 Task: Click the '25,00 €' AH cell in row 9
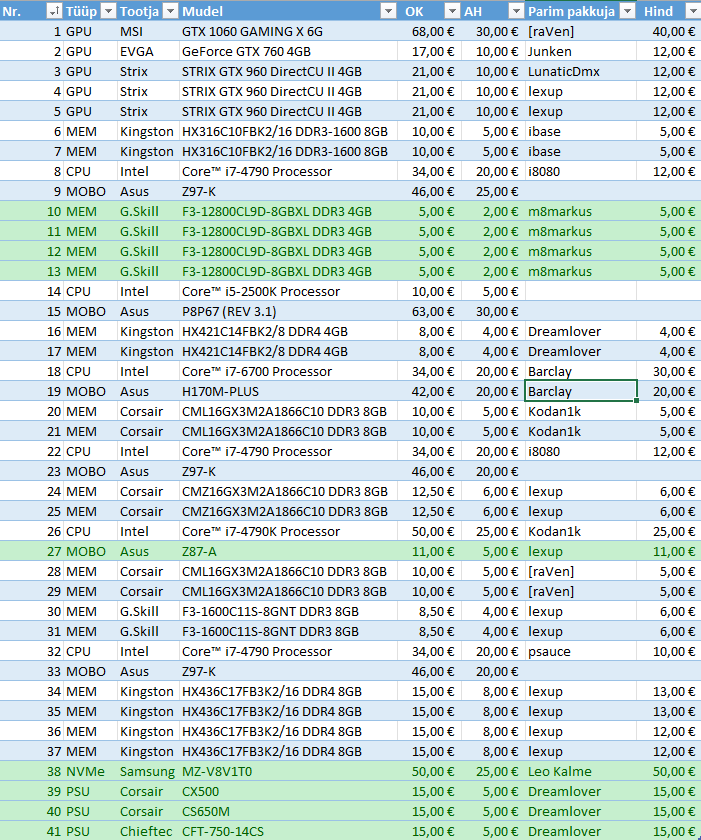(493, 192)
